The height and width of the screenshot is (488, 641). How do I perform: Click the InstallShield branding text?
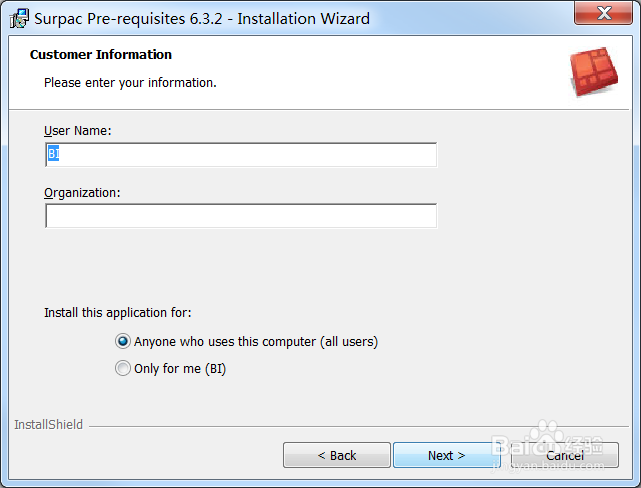tap(48, 425)
